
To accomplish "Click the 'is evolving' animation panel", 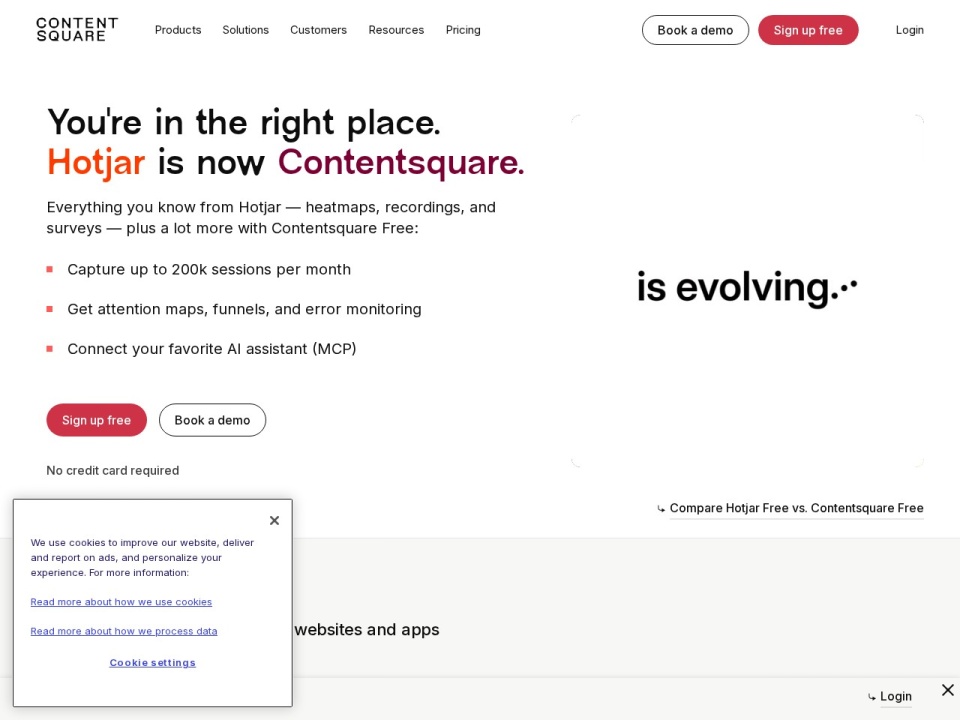I will 747,290.
